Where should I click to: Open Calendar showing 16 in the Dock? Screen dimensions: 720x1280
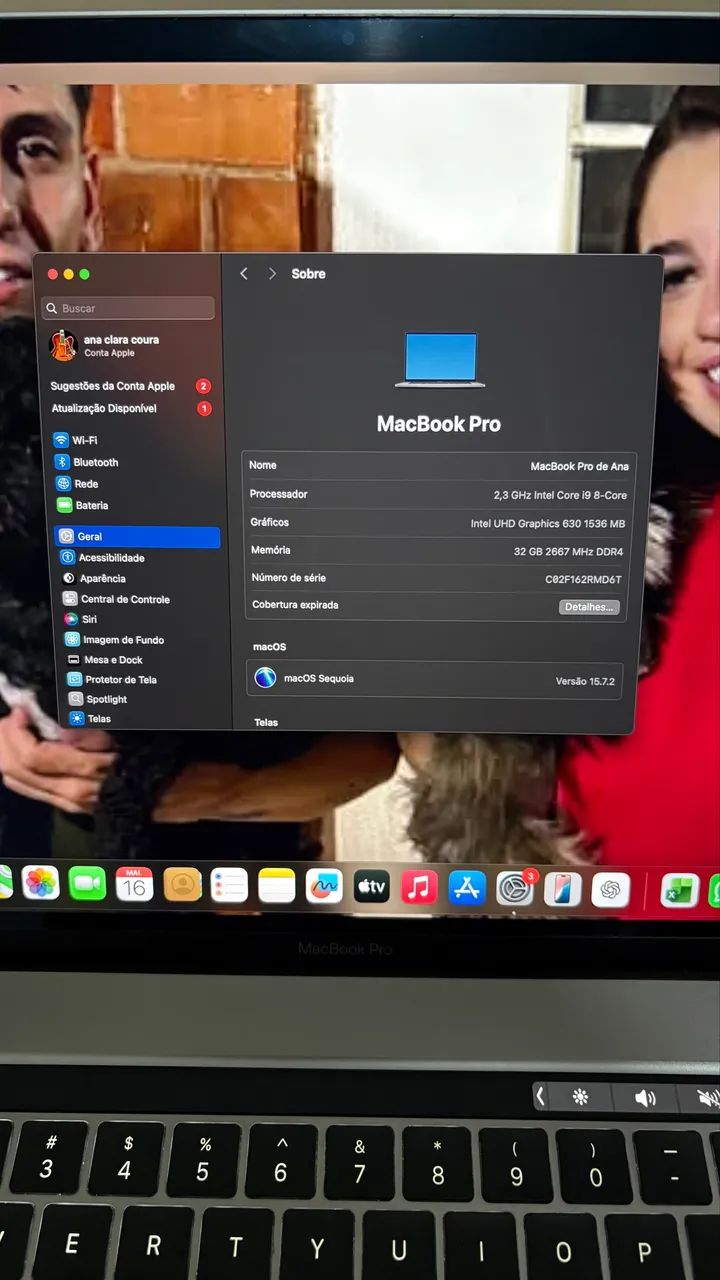click(x=135, y=884)
